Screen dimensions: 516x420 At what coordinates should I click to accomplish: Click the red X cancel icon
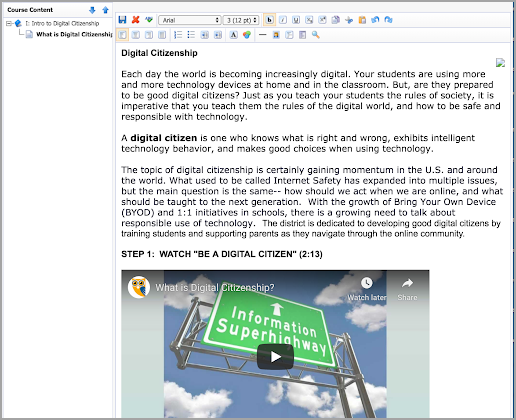[135, 20]
